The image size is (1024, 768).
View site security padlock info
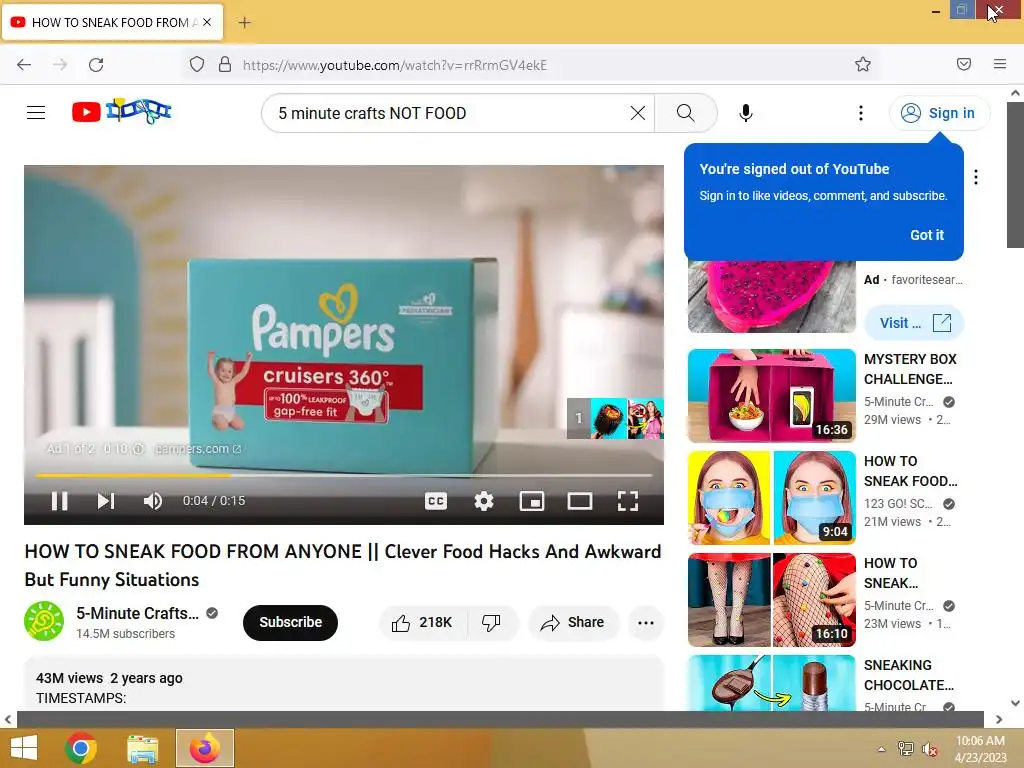225,65
